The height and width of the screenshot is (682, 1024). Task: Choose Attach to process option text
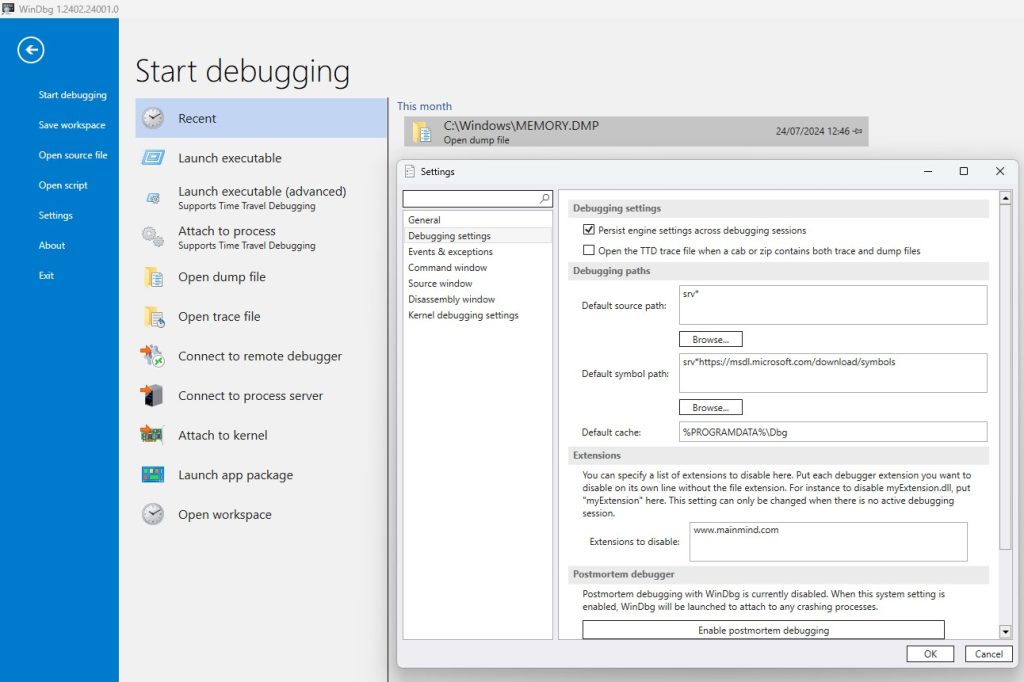click(x=227, y=231)
